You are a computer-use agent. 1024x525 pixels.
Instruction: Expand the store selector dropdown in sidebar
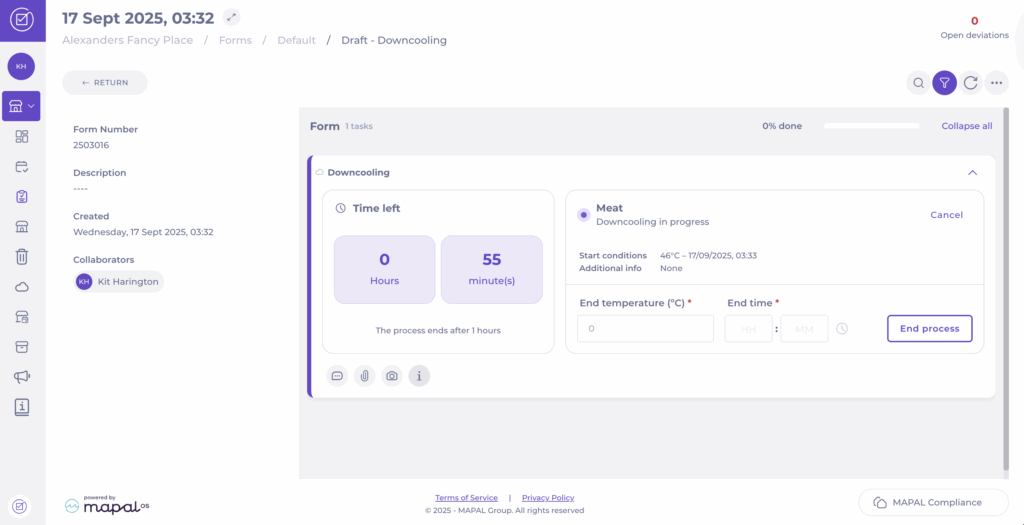click(21, 106)
